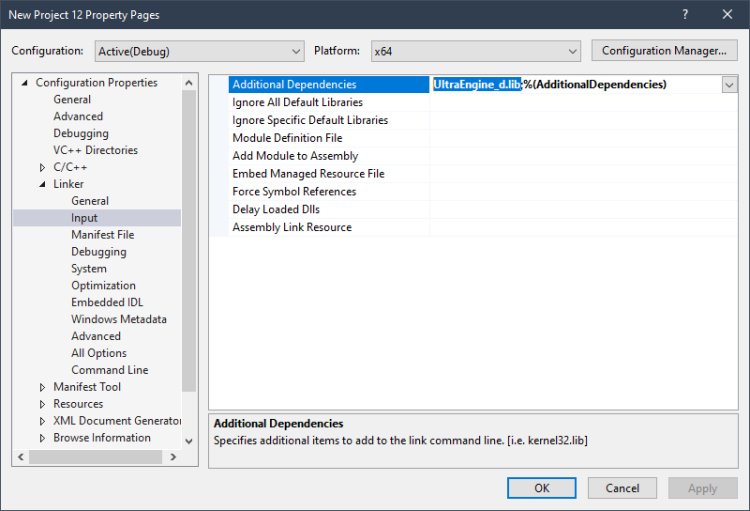Select VC++ Directories in the tree

pos(95,150)
